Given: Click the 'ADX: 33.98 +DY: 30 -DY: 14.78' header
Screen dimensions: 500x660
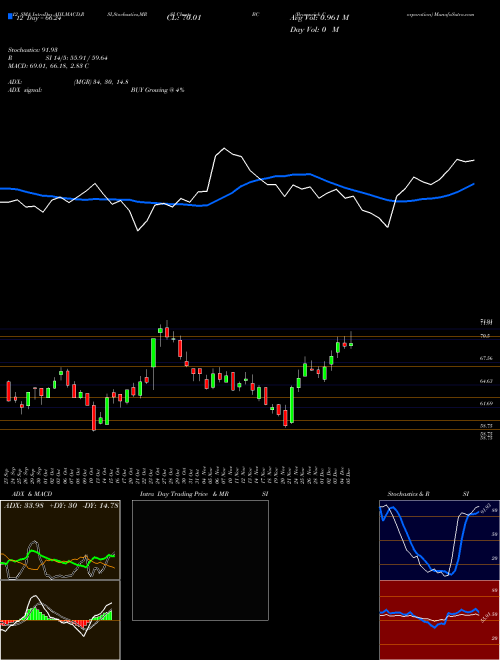Looking at the screenshot, I should click(x=61, y=506).
